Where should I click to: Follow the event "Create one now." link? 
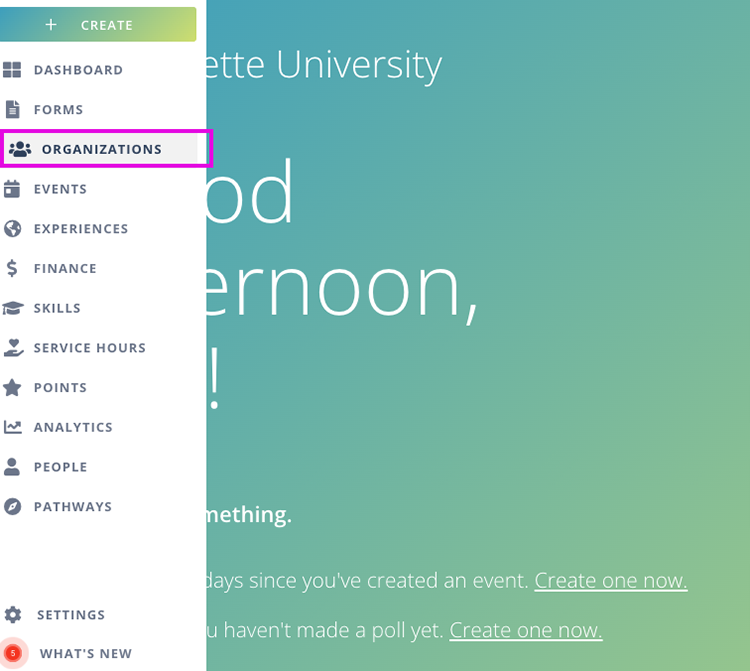click(x=611, y=581)
